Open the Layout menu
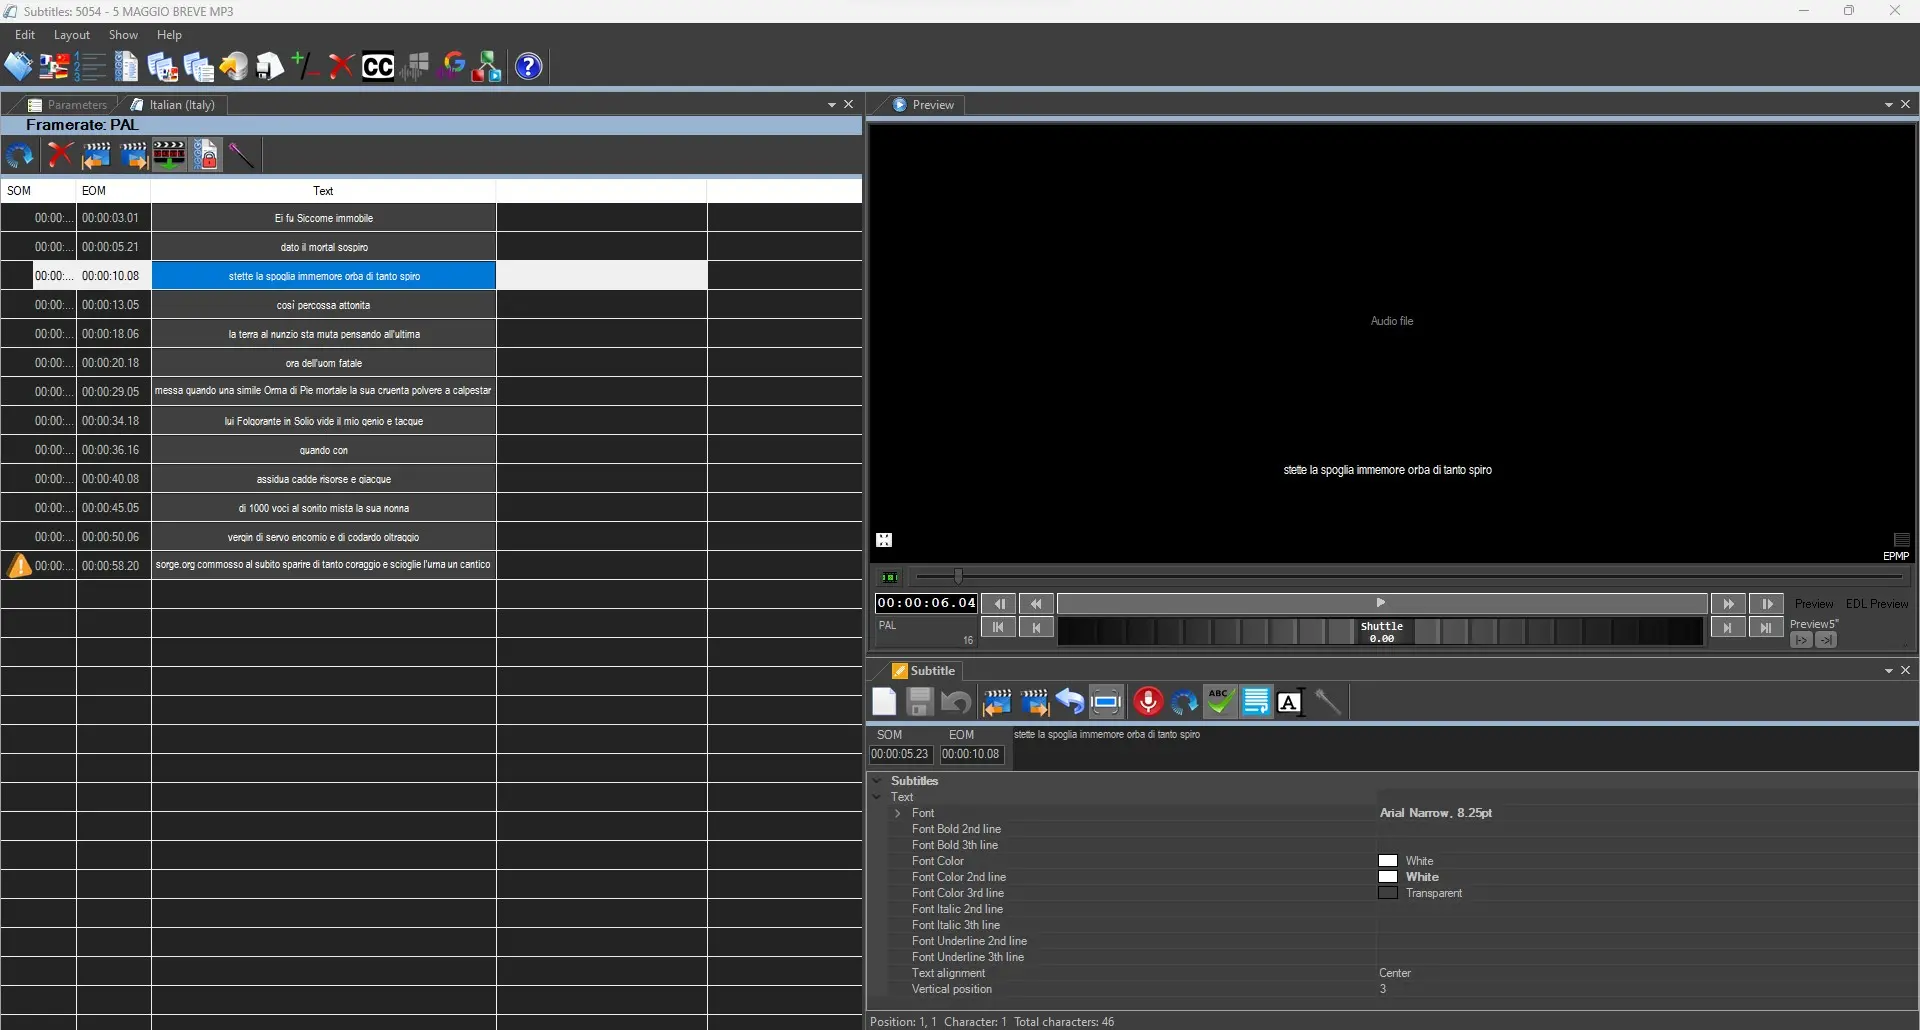Viewport: 1920px width, 1030px height. (71, 35)
